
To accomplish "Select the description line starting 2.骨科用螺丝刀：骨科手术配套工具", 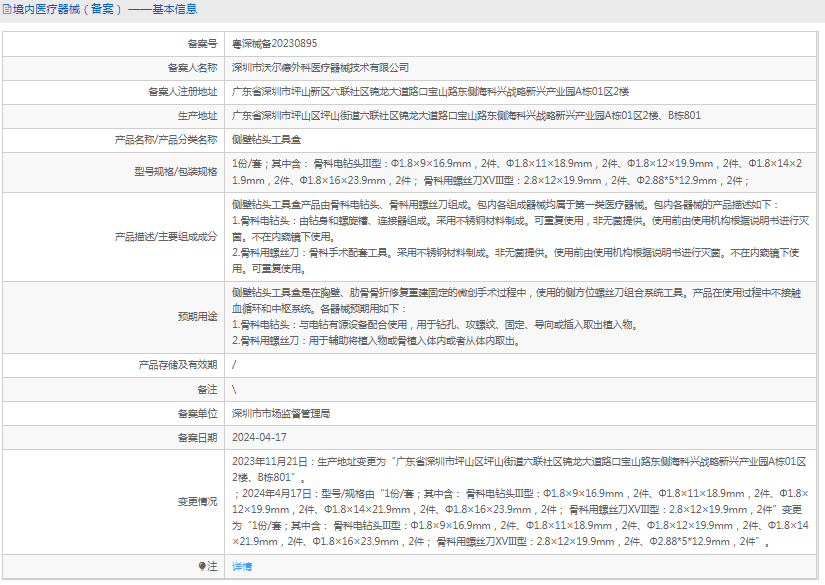I will click(516, 261).
